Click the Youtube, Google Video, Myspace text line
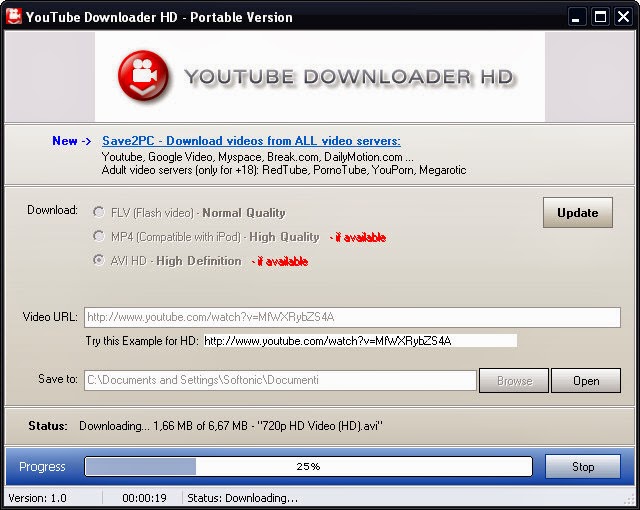 pyautogui.click(x=258, y=157)
